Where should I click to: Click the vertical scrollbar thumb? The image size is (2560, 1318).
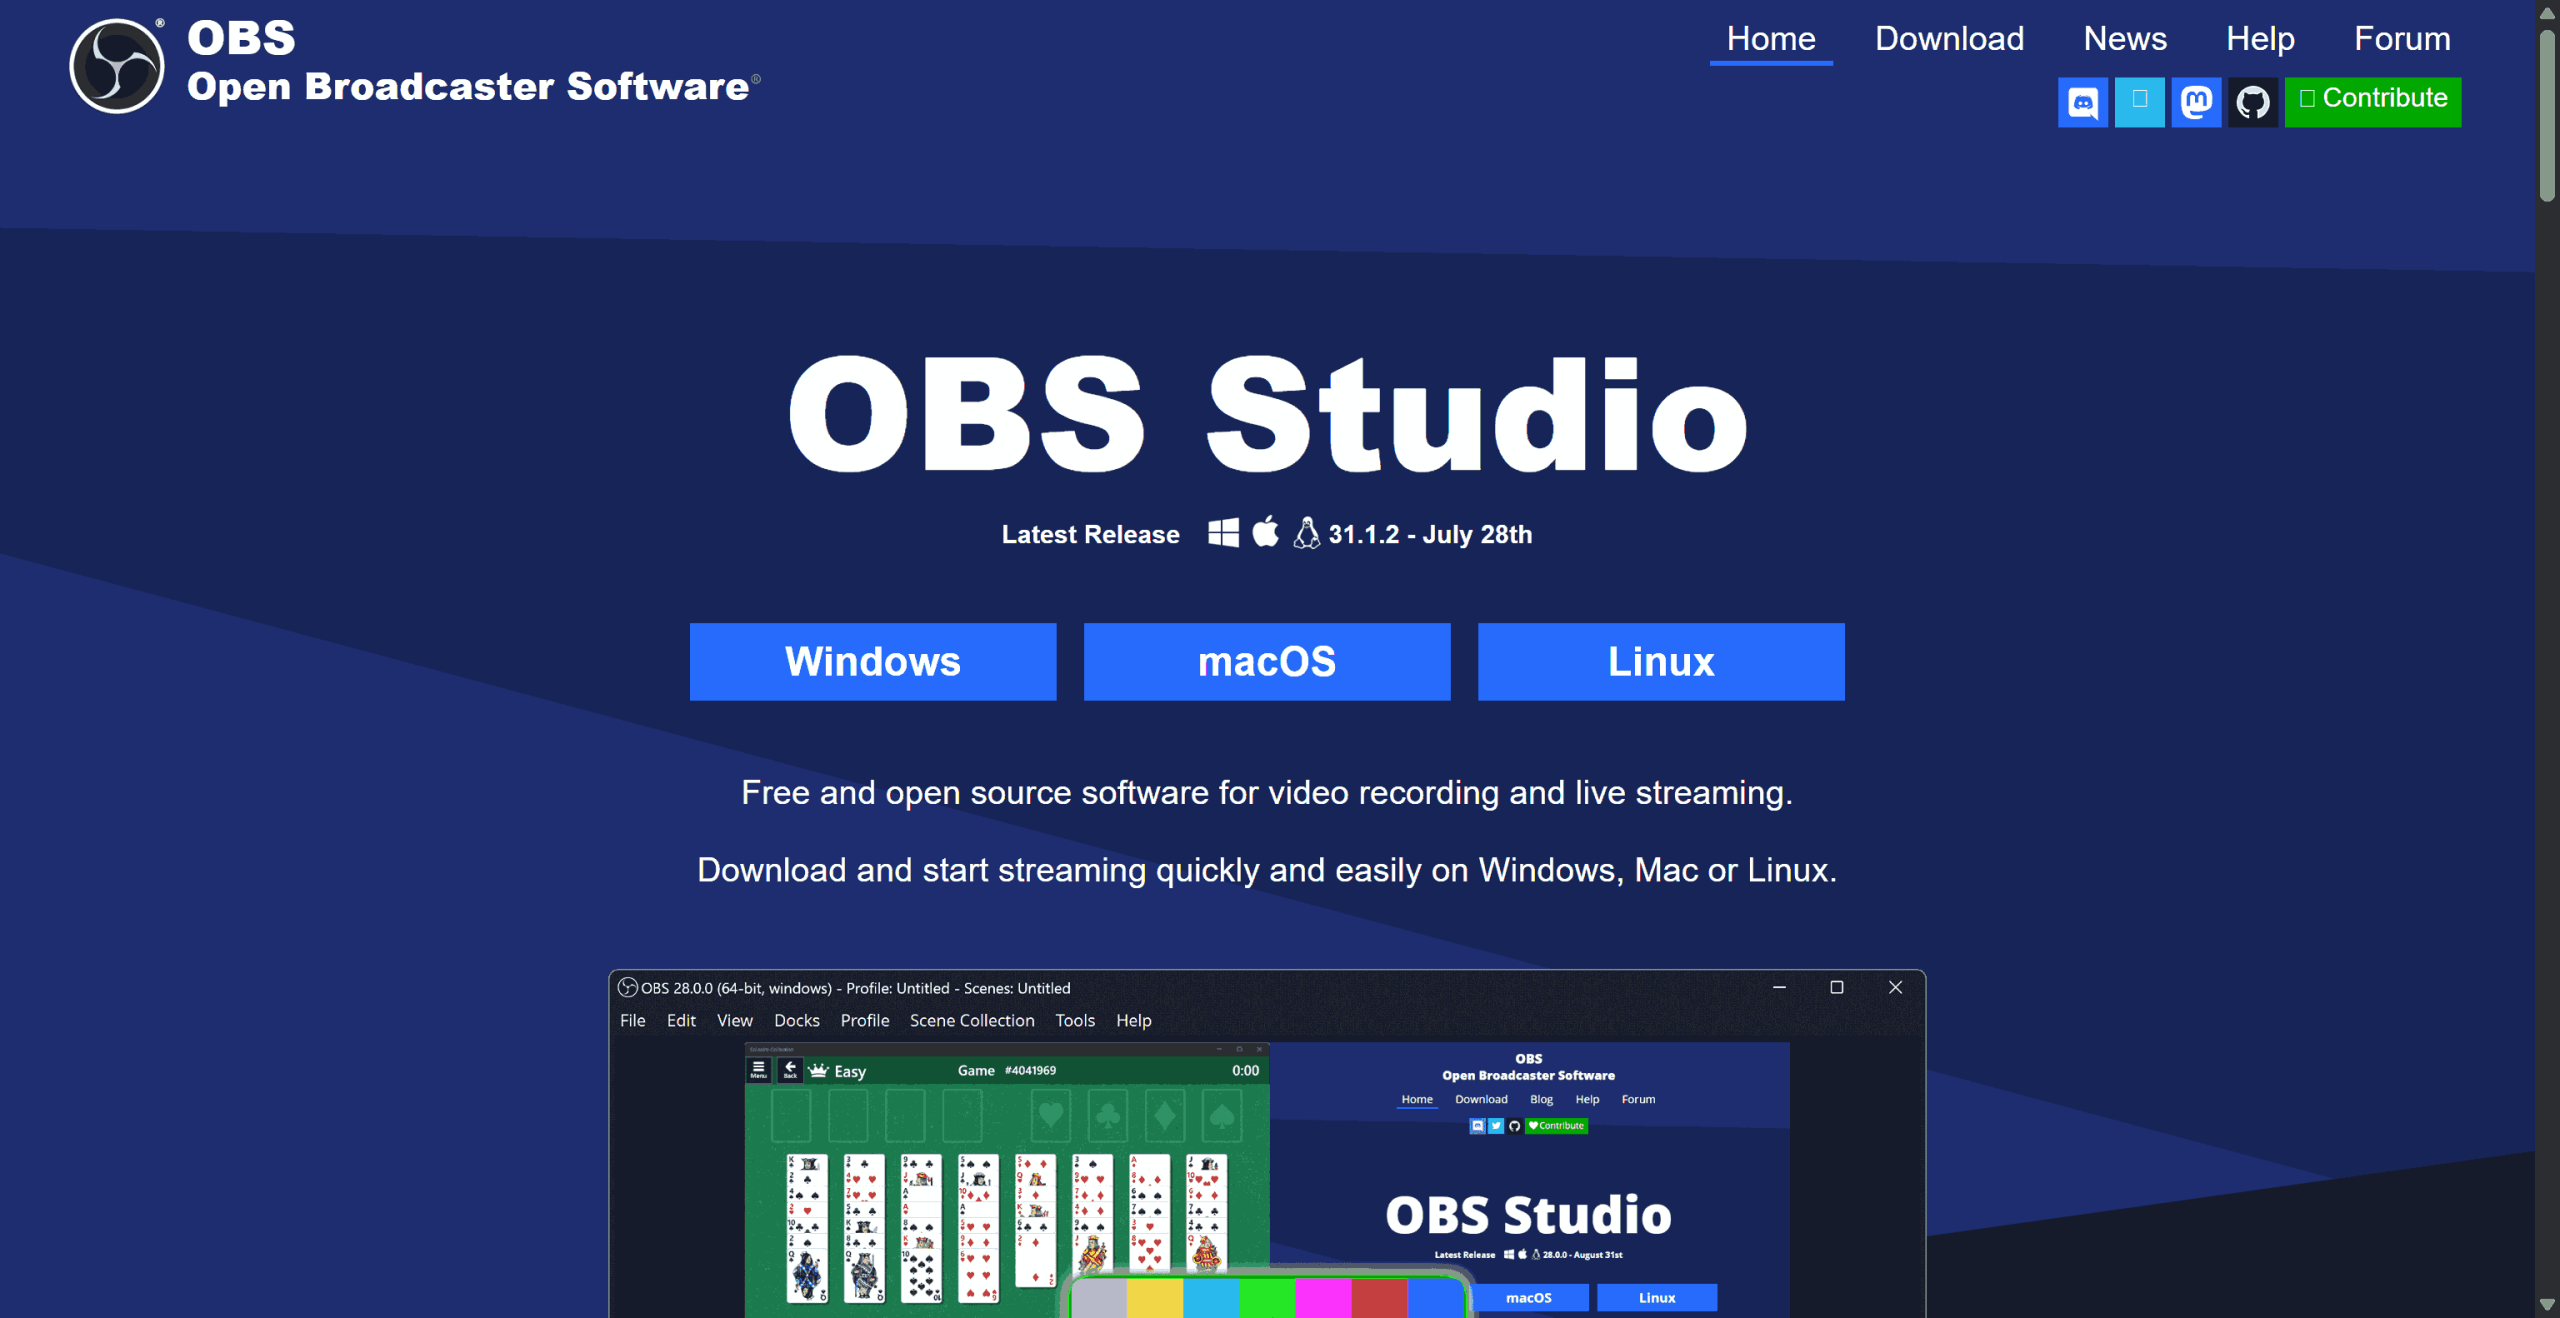[2547, 115]
